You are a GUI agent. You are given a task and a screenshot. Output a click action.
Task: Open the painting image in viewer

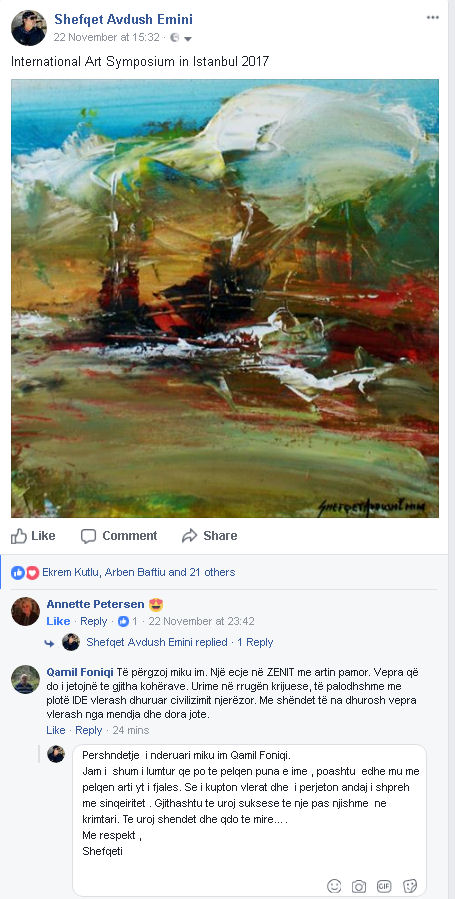(225, 298)
